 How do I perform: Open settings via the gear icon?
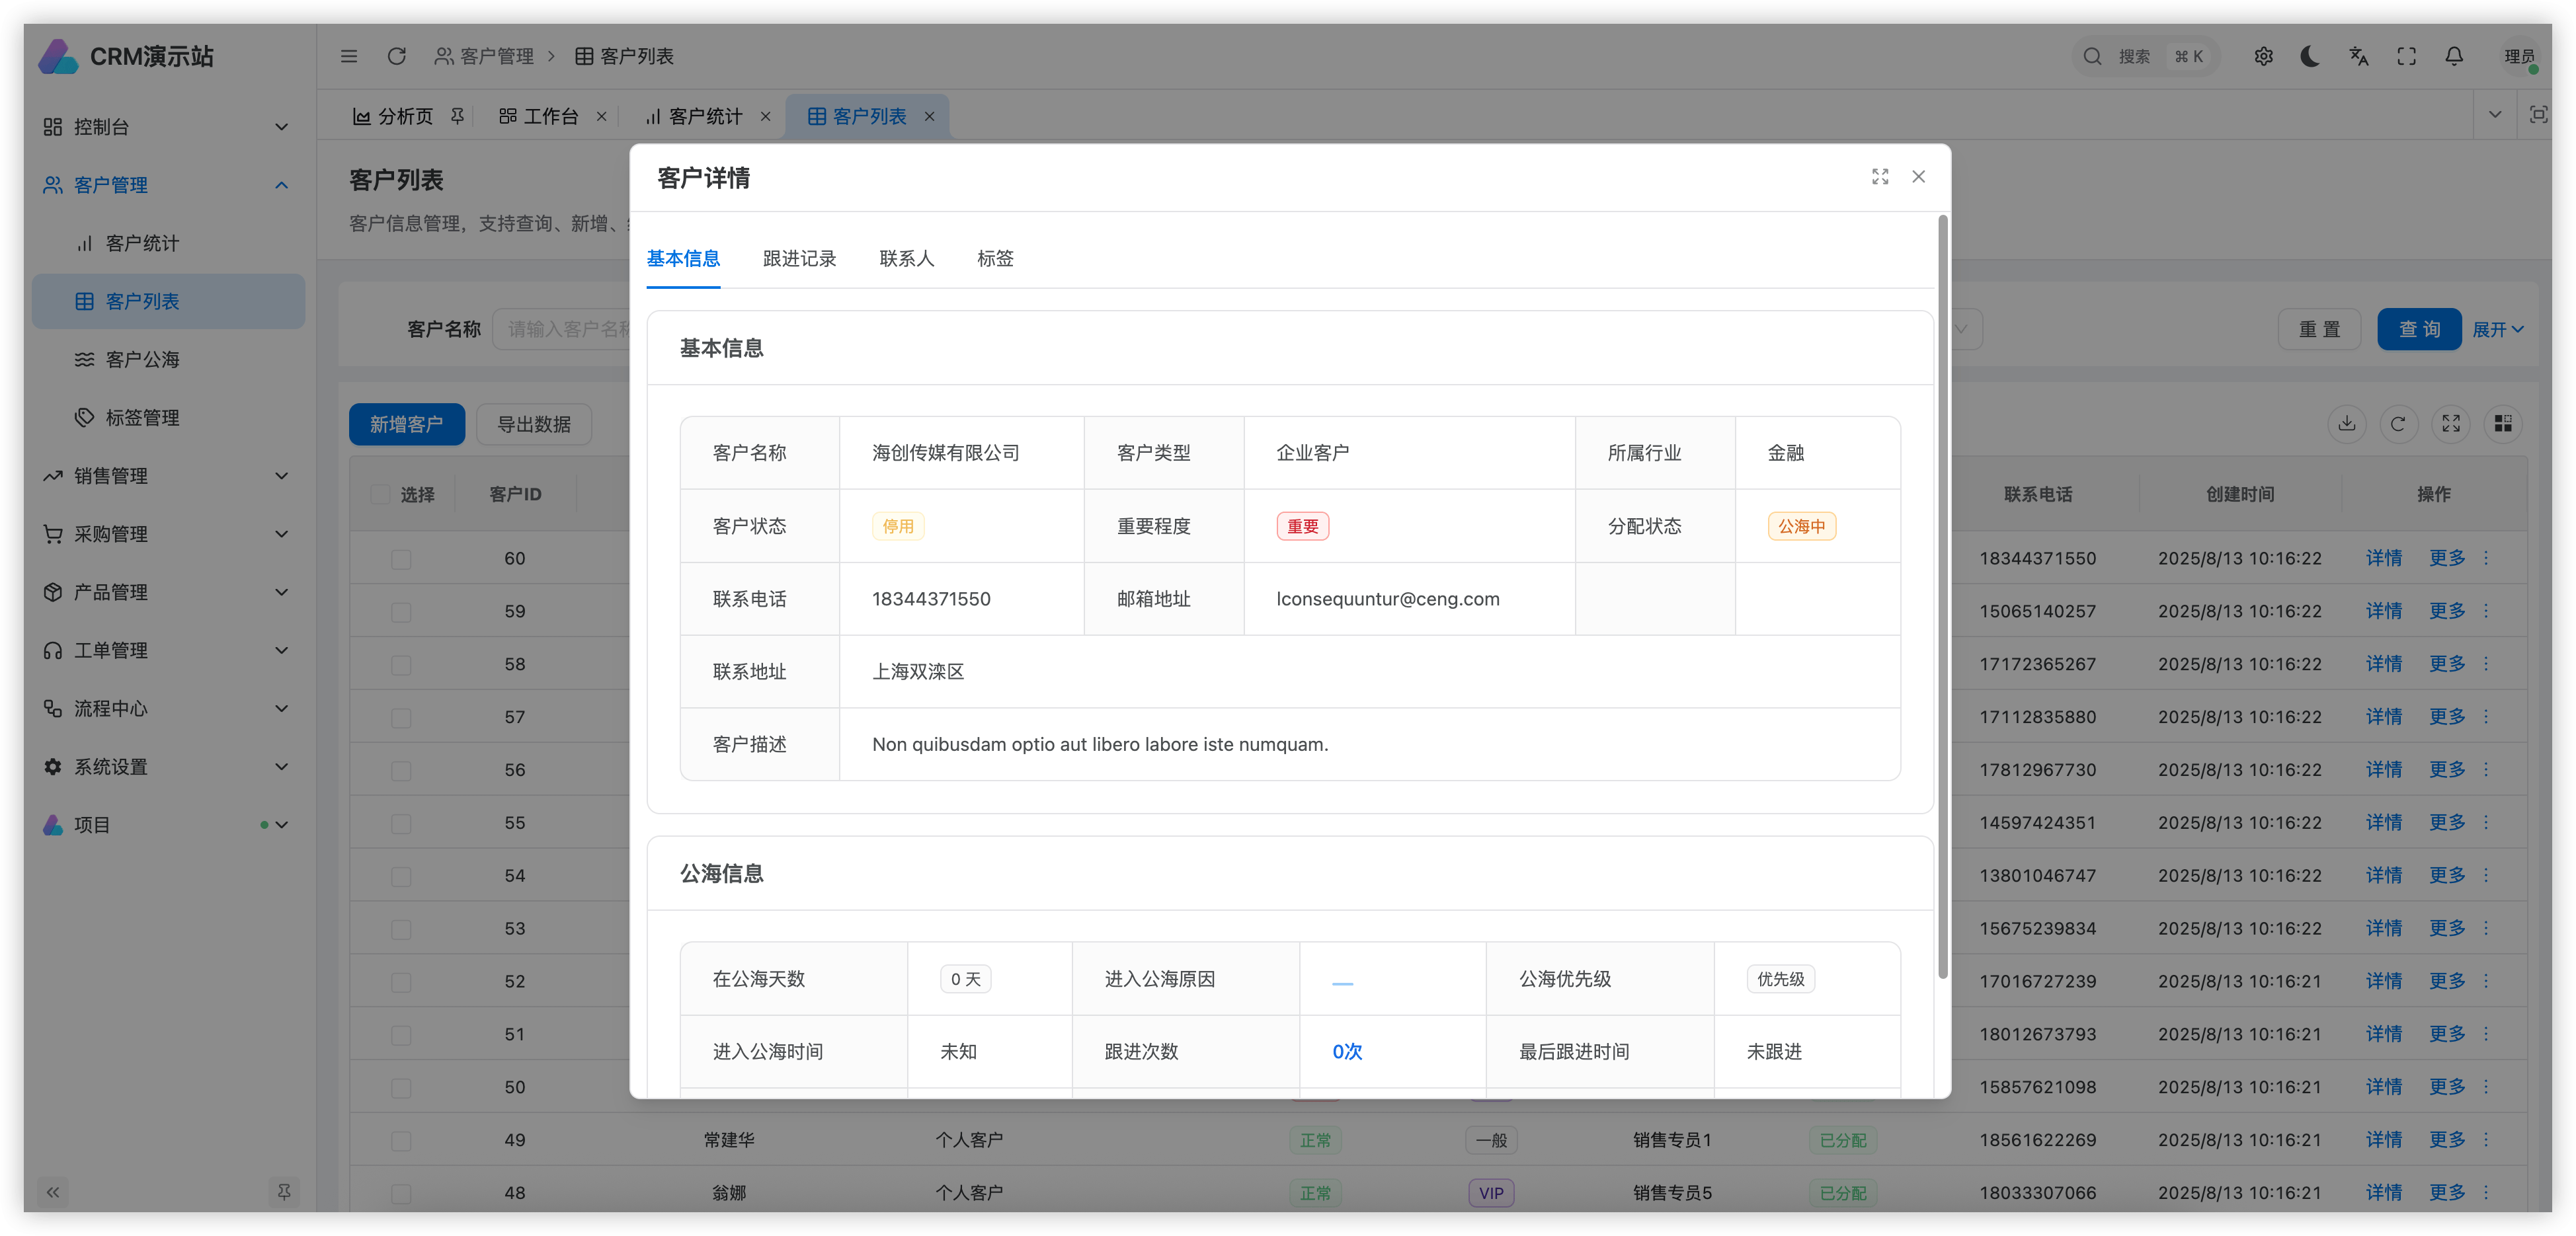tap(2263, 56)
